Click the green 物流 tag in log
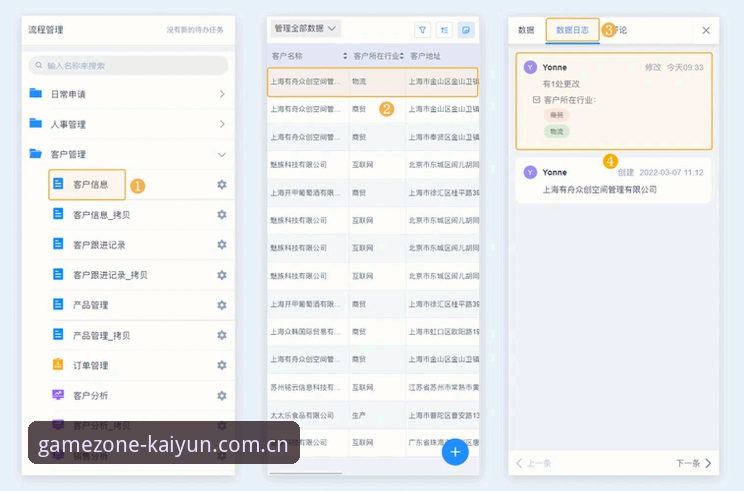Screen dimensions: 744x491 point(557,131)
